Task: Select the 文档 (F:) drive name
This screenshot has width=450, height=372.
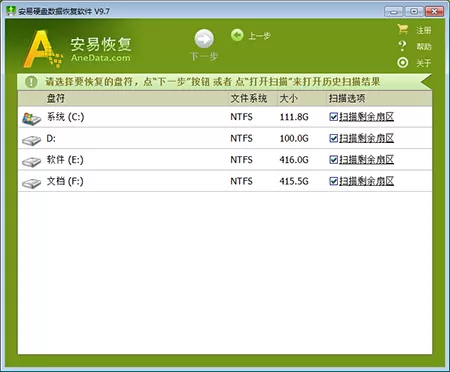Action: (x=65, y=181)
